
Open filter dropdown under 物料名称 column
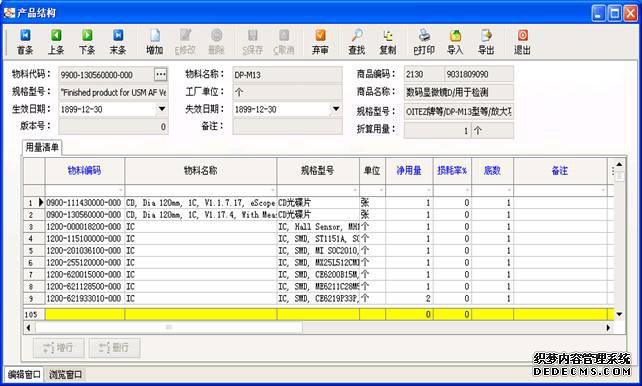pos(273,190)
